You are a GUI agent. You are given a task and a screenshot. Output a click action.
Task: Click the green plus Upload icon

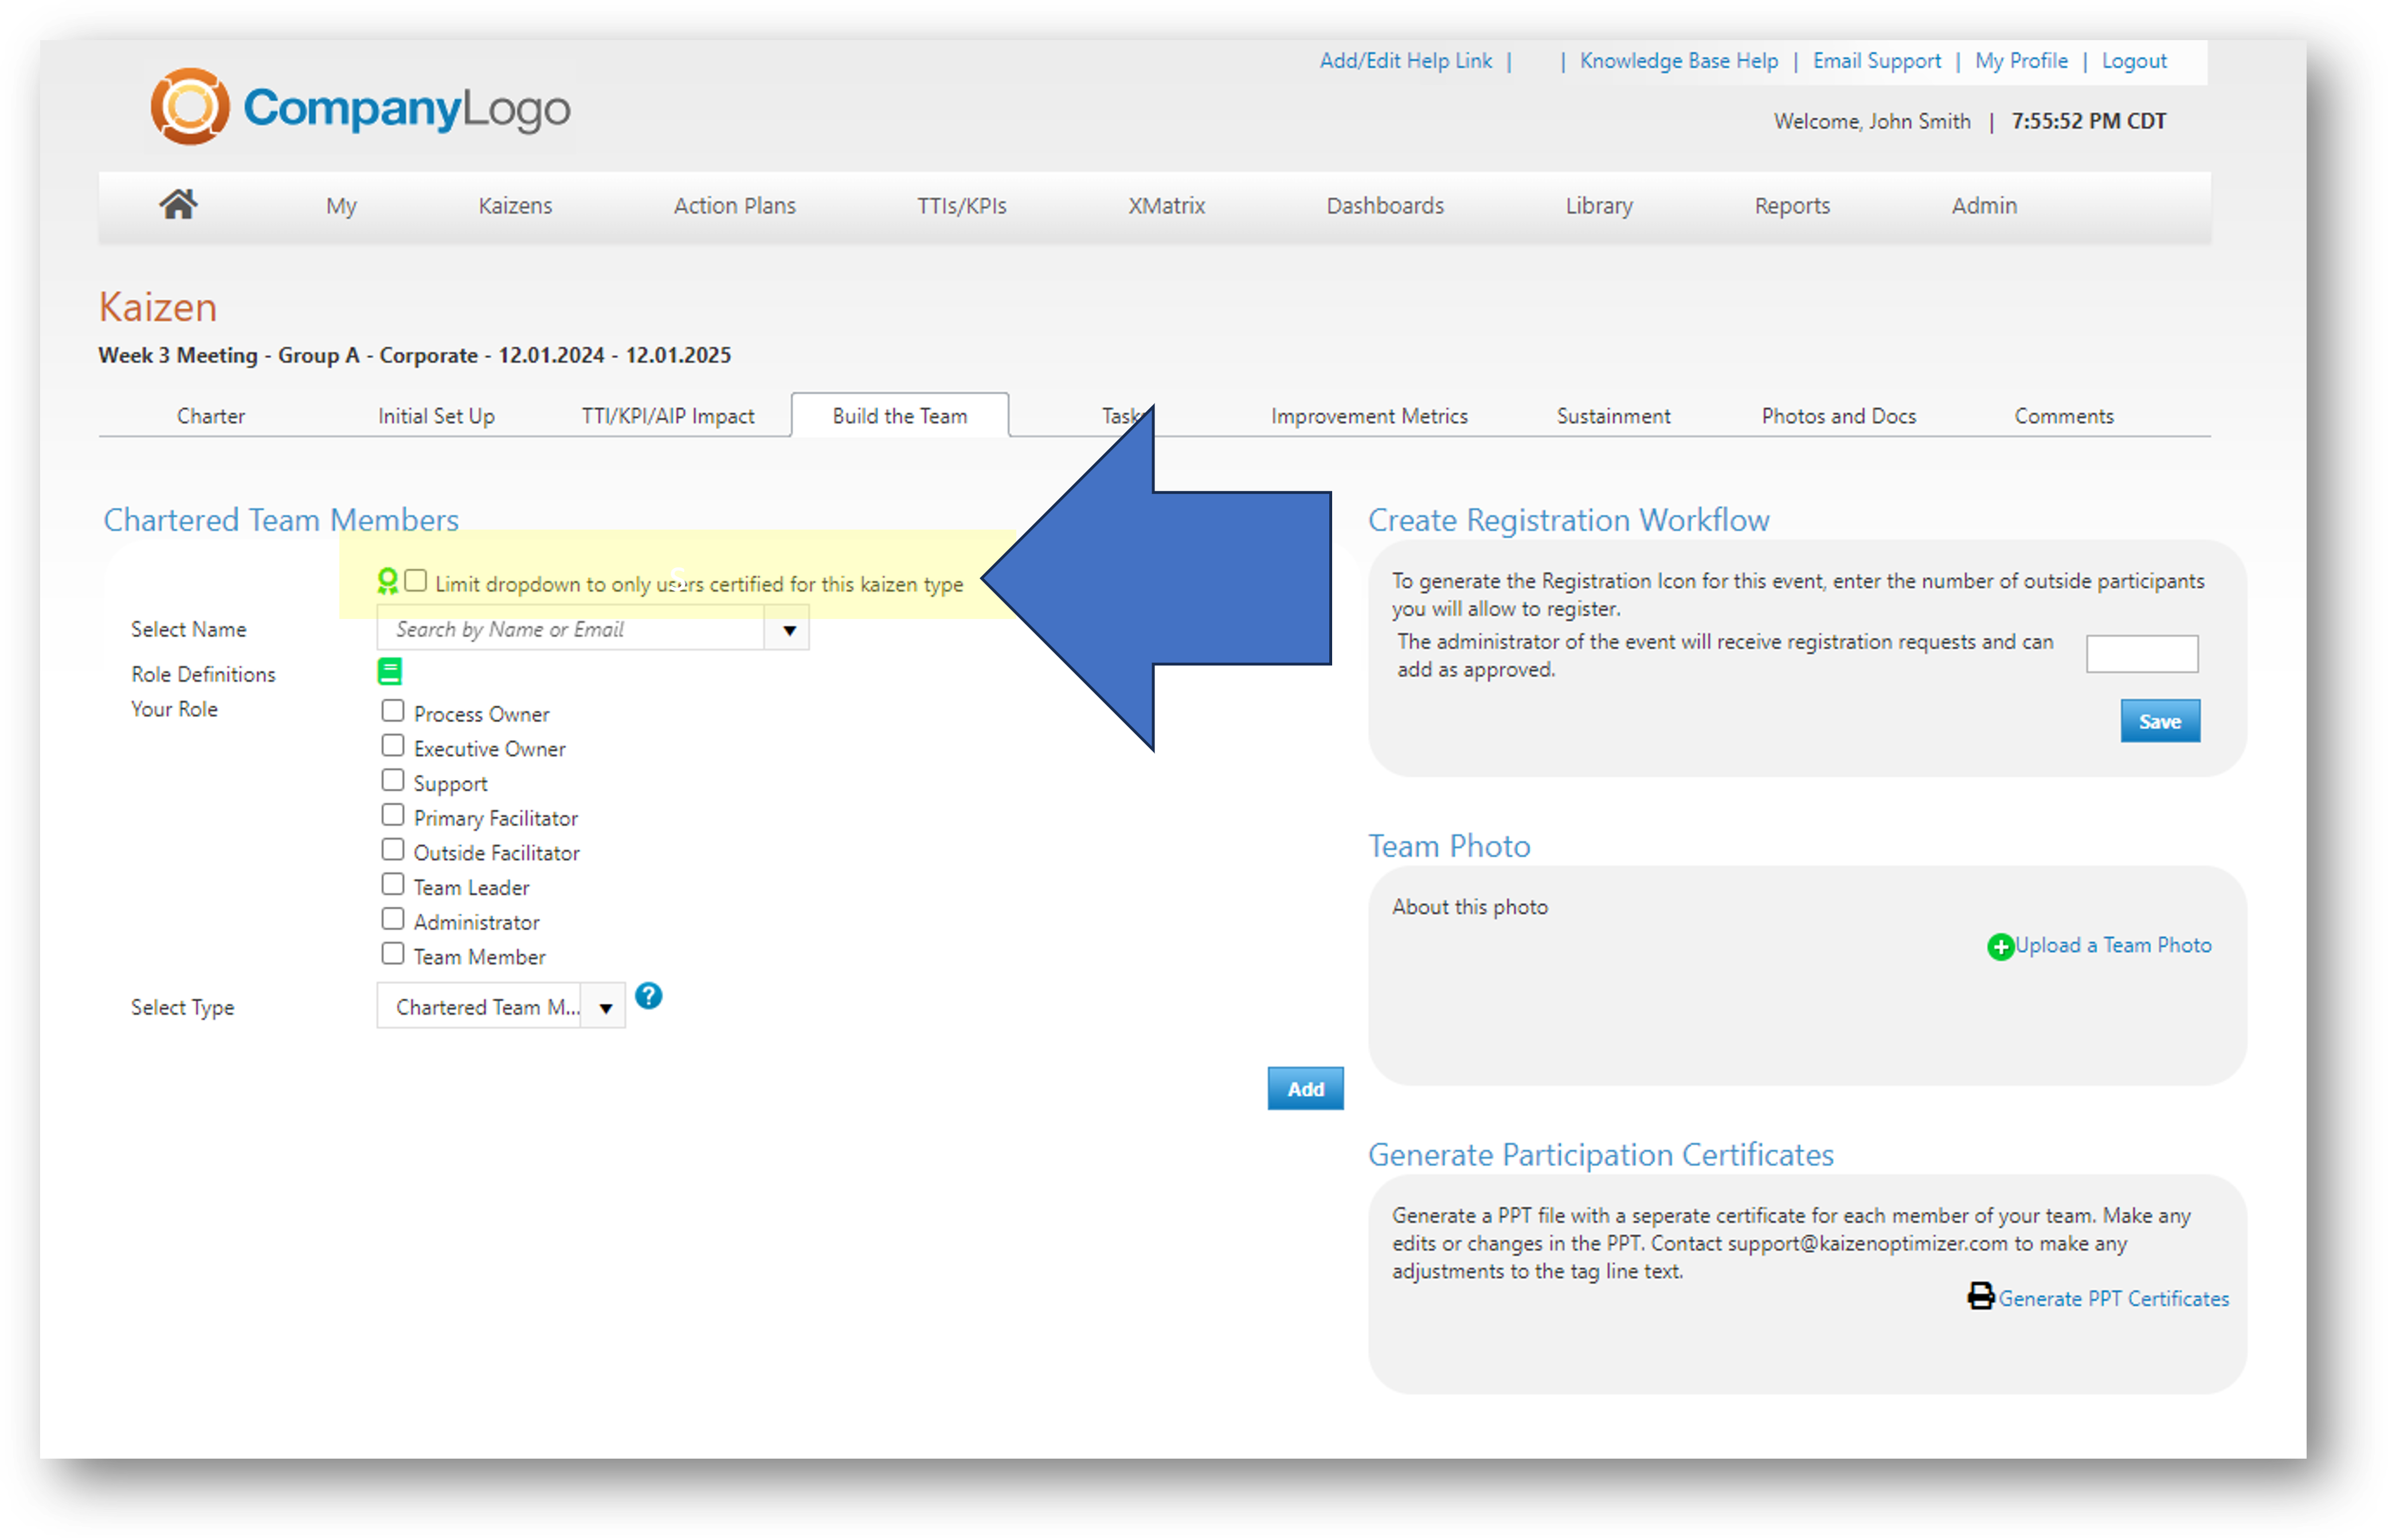click(2000, 947)
